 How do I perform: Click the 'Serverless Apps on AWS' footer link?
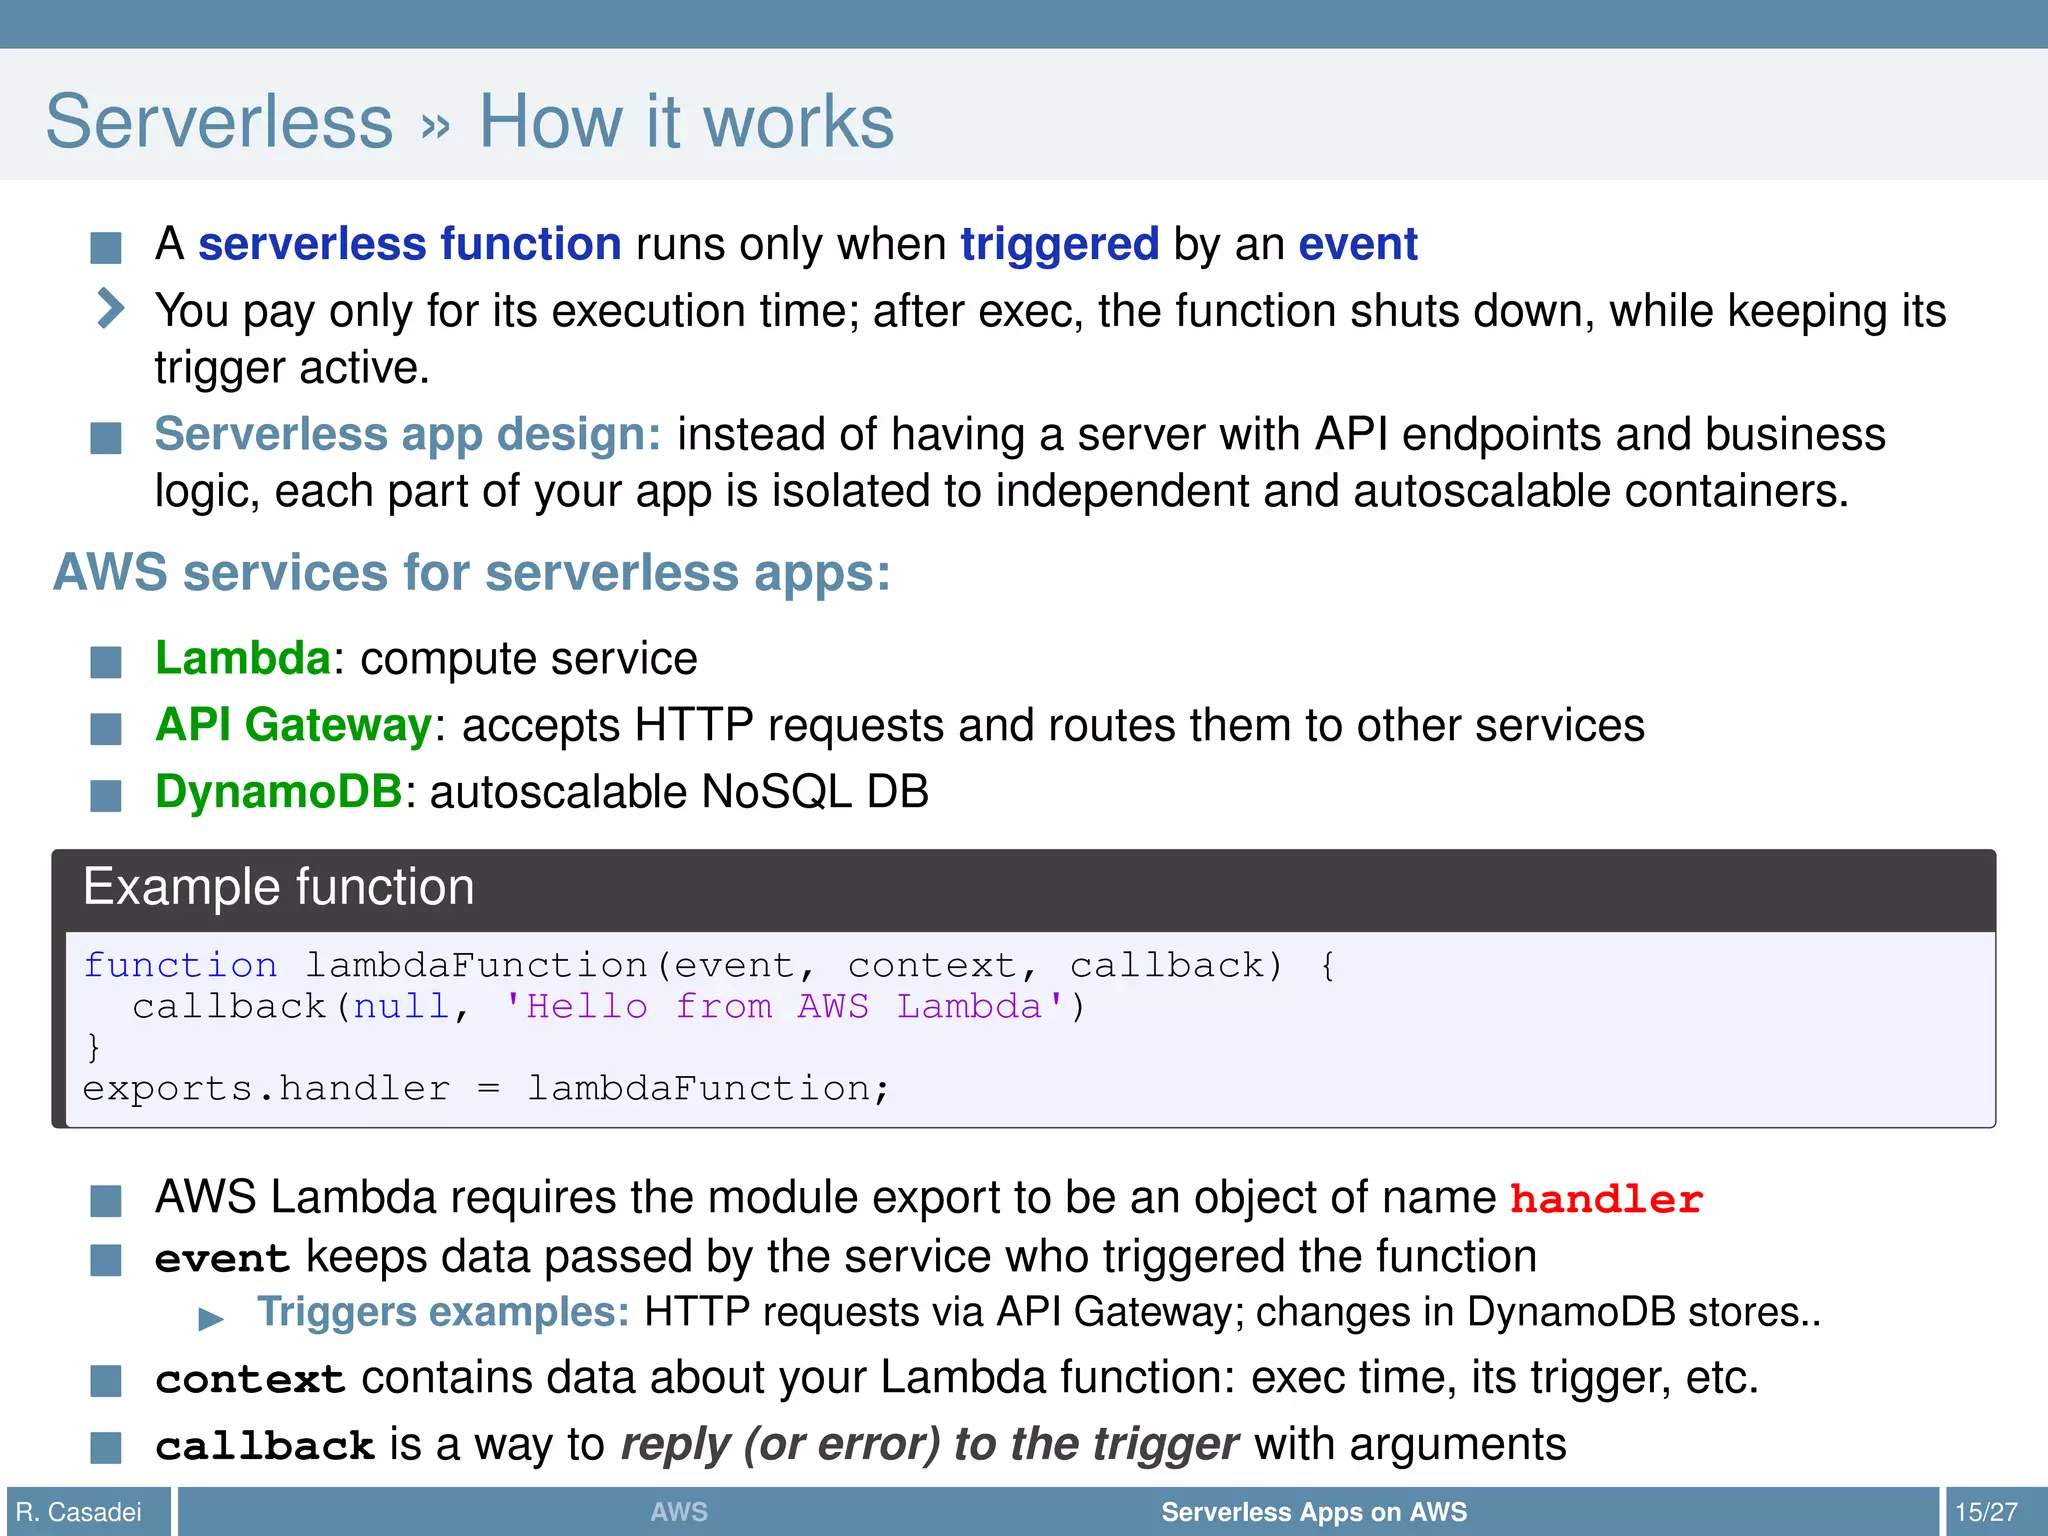pyautogui.click(x=1314, y=1512)
